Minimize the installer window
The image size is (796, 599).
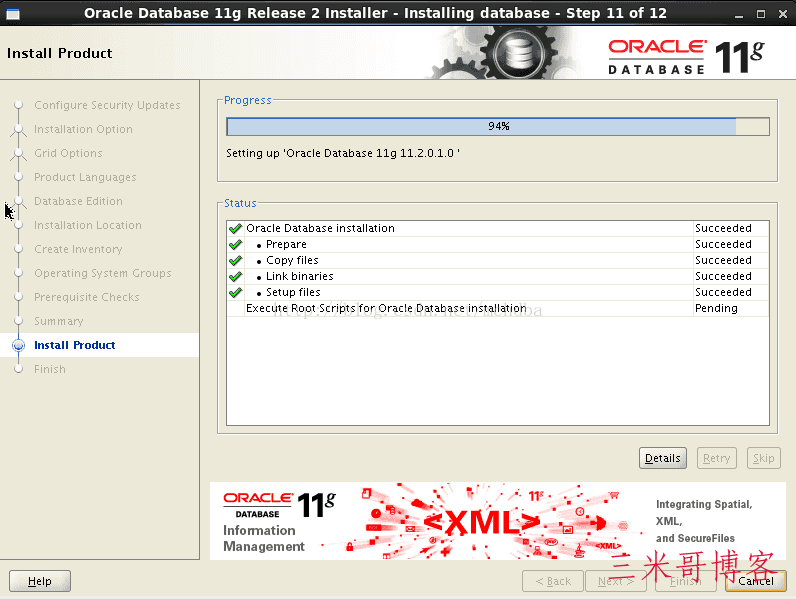pos(739,14)
